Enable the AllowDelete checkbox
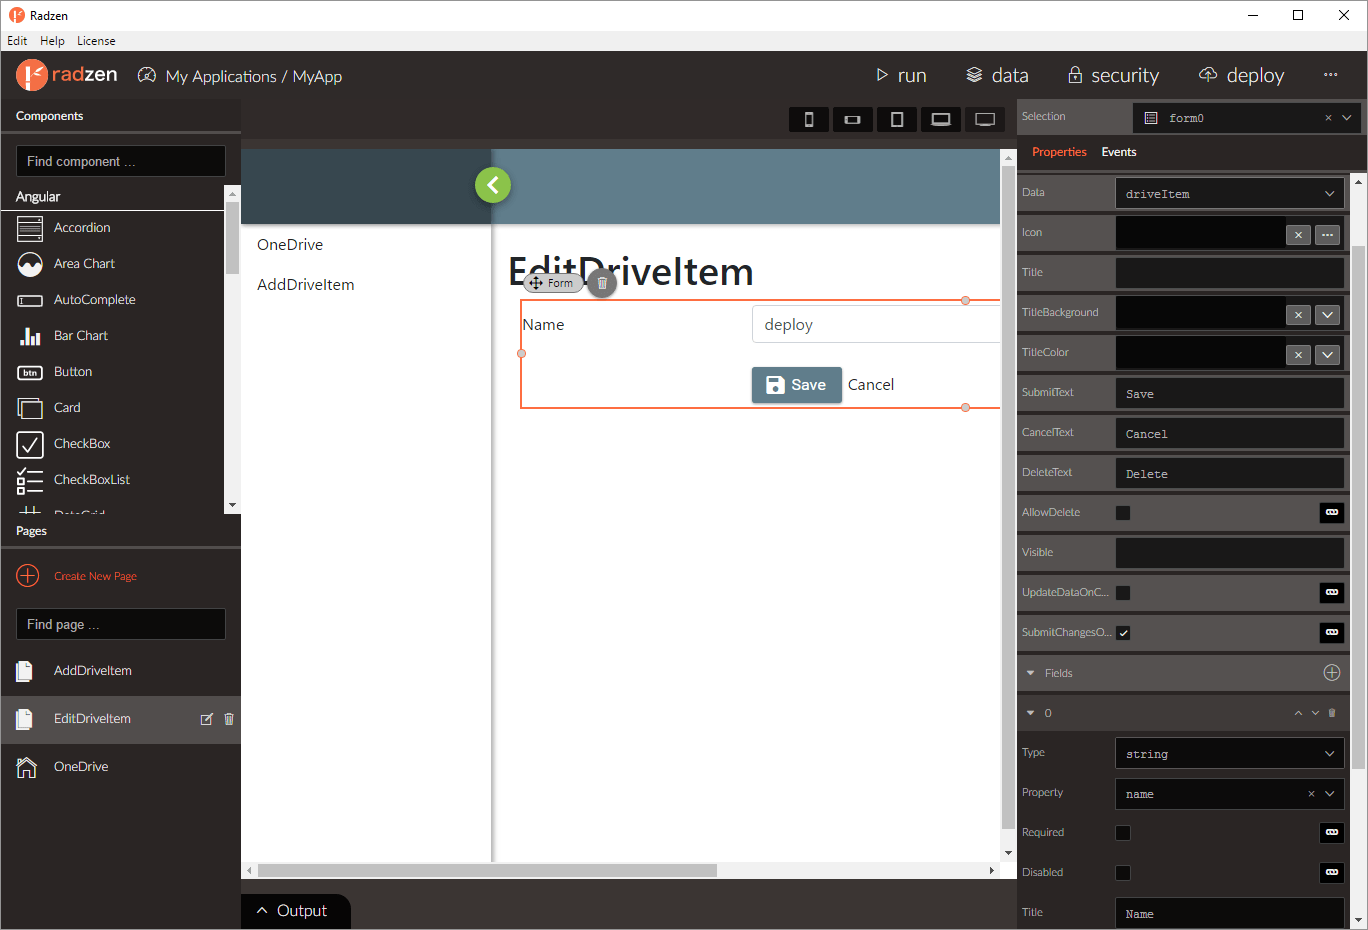This screenshot has height=930, width=1368. 1123,513
